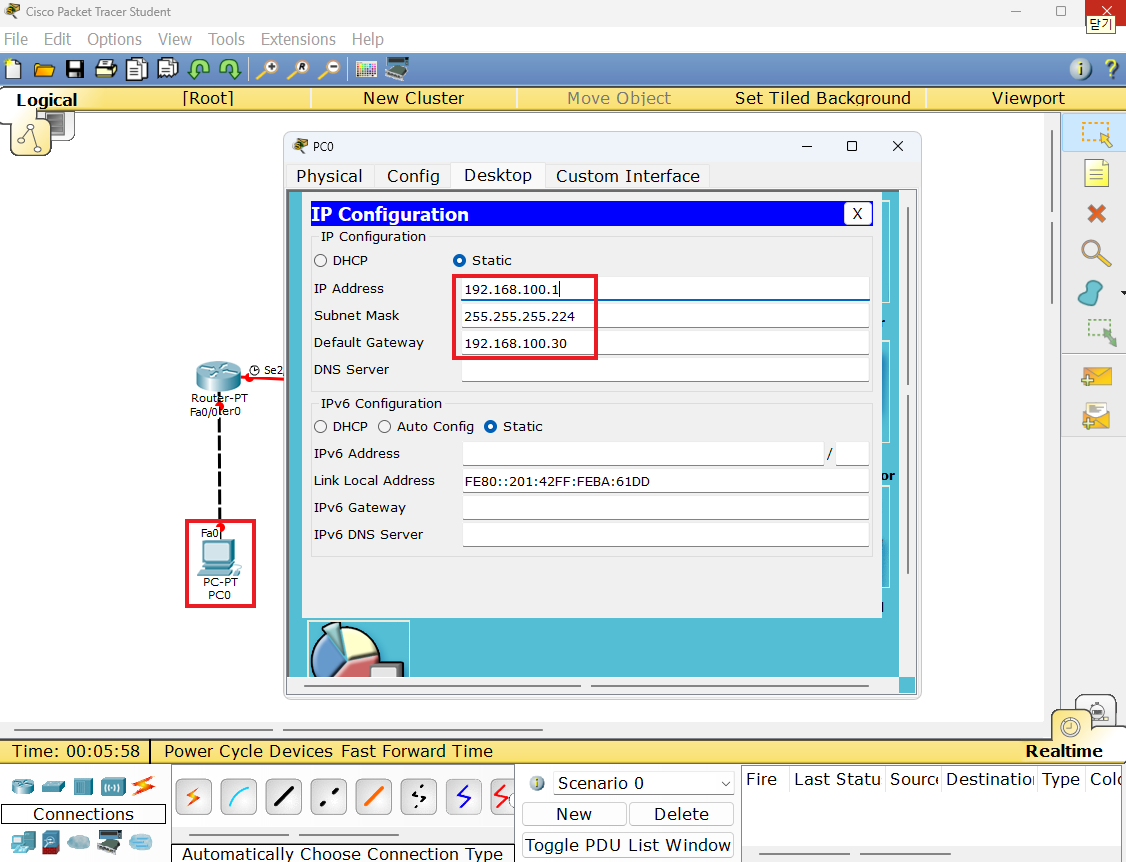Reset zoom with the R magnifier icon
The image size is (1126, 862).
pos(298,69)
